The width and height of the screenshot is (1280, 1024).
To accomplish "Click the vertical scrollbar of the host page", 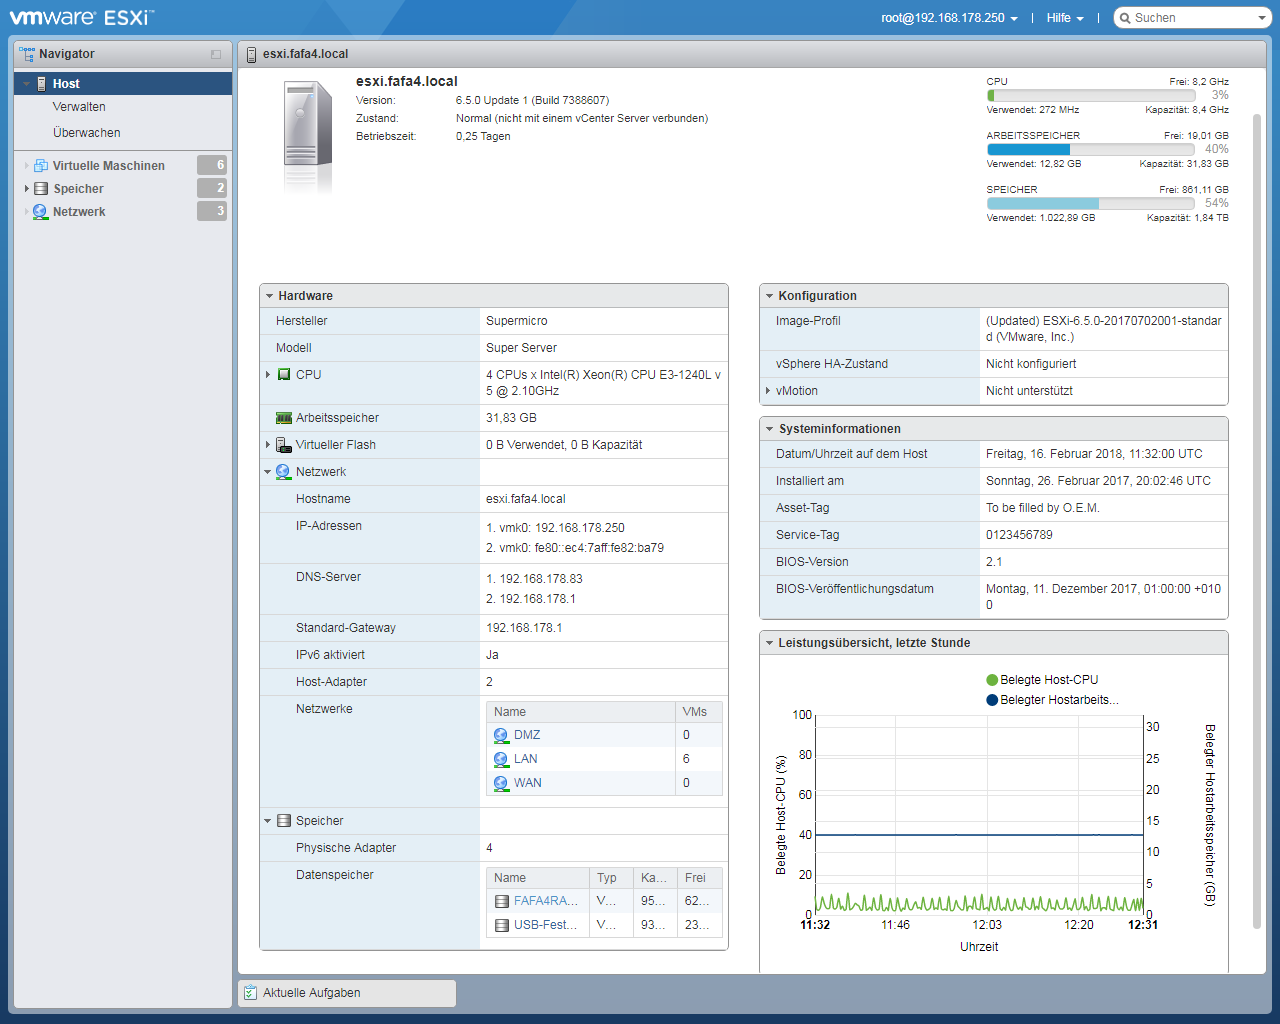I will click(x=1258, y=520).
